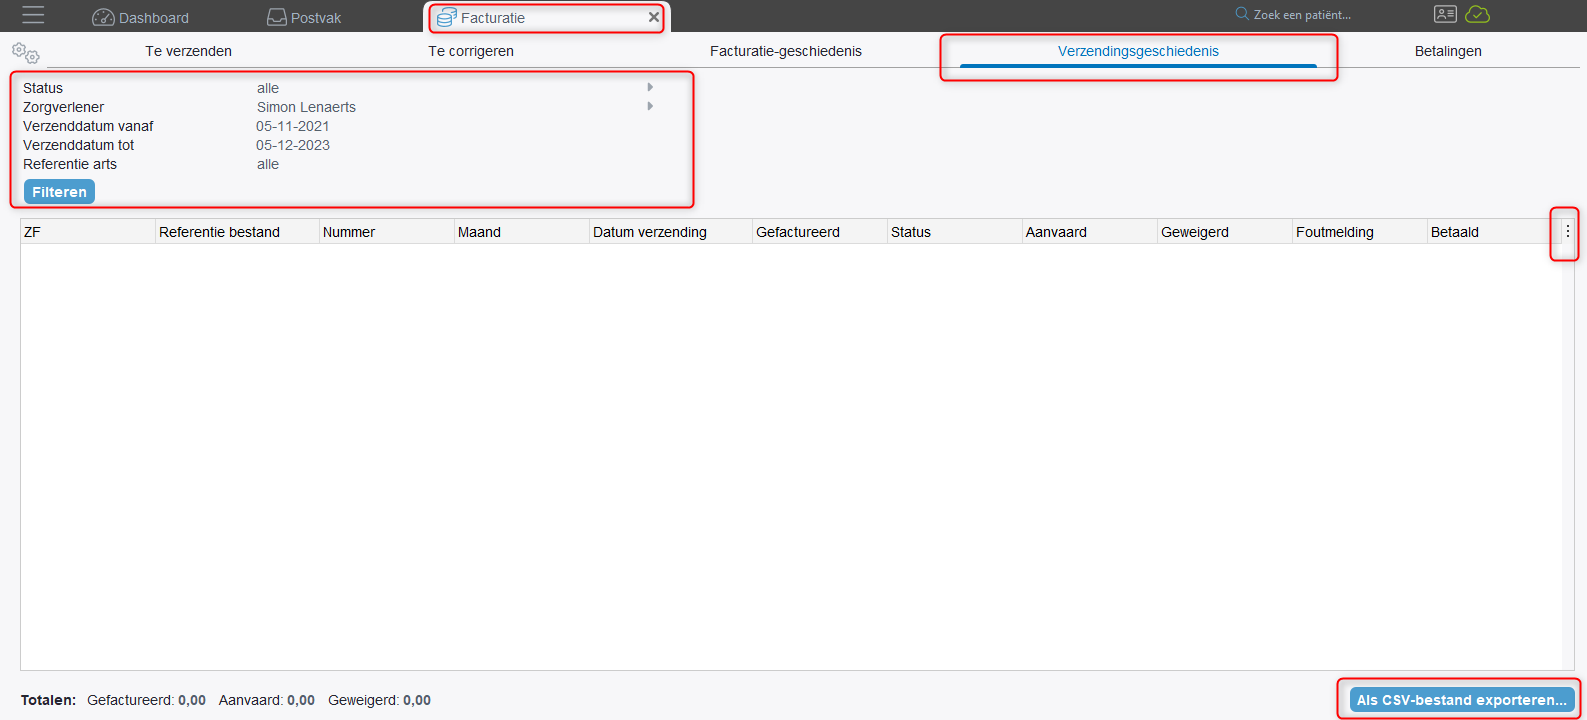Click Zorgverlener value 'Simon Lenaerts'

tap(306, 107)
